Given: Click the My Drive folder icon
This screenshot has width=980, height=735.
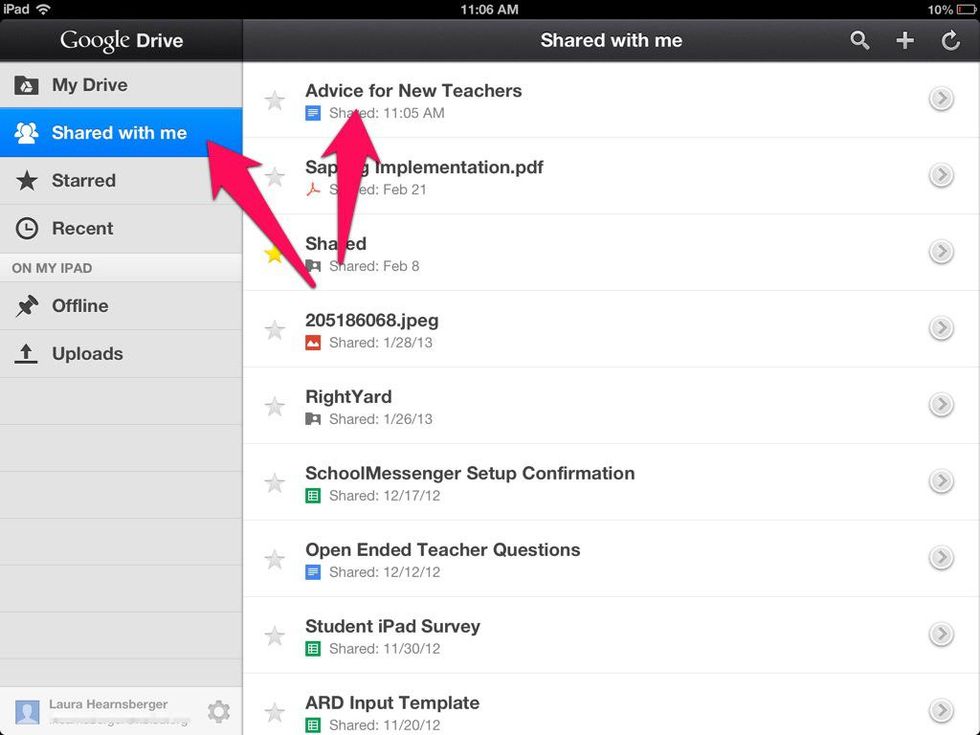Looking at the screenshot, I should 27,86.
